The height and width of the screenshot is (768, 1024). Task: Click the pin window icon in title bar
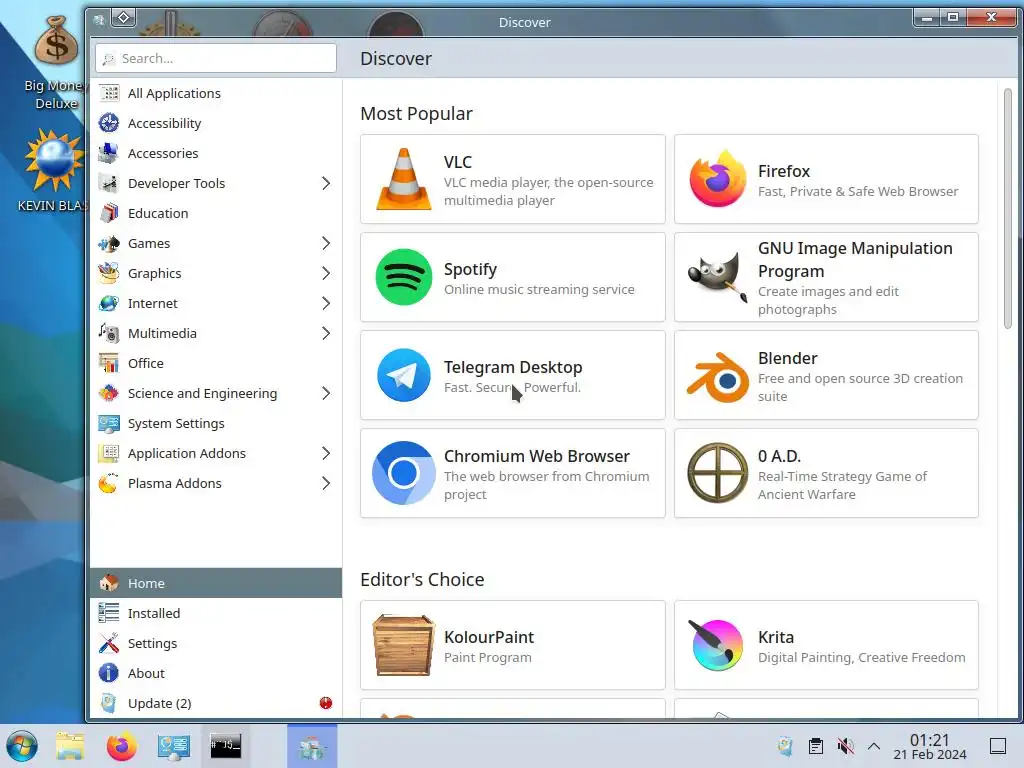[x=123, y=18]
